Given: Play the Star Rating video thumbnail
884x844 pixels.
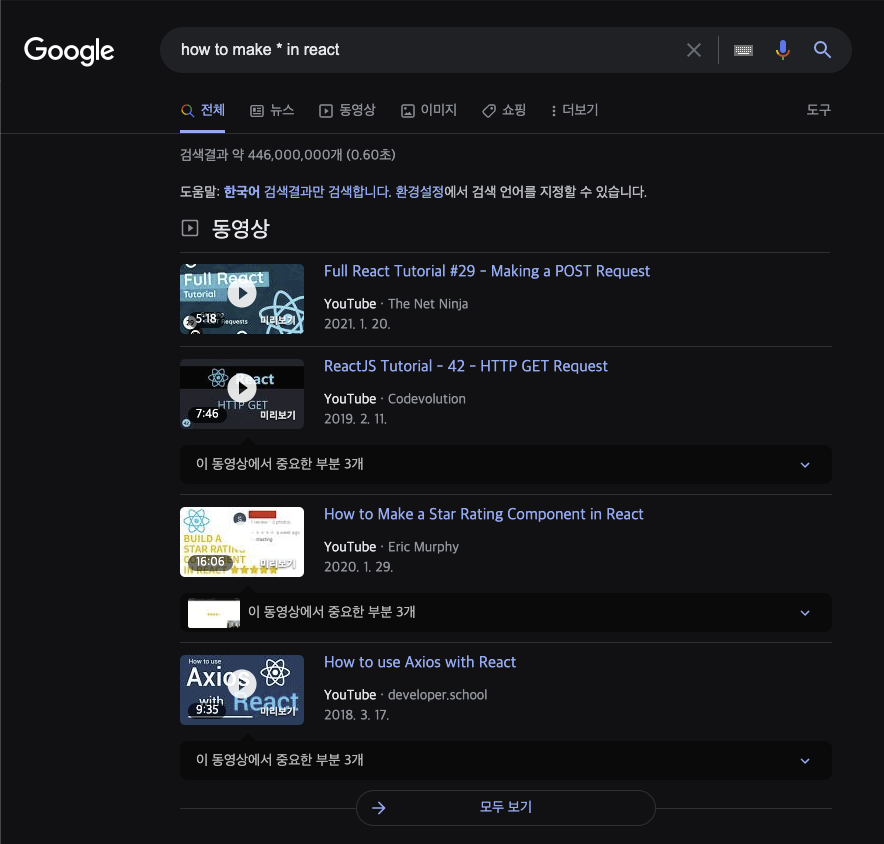Looking at the screenshot, I should tap(242, 542).
